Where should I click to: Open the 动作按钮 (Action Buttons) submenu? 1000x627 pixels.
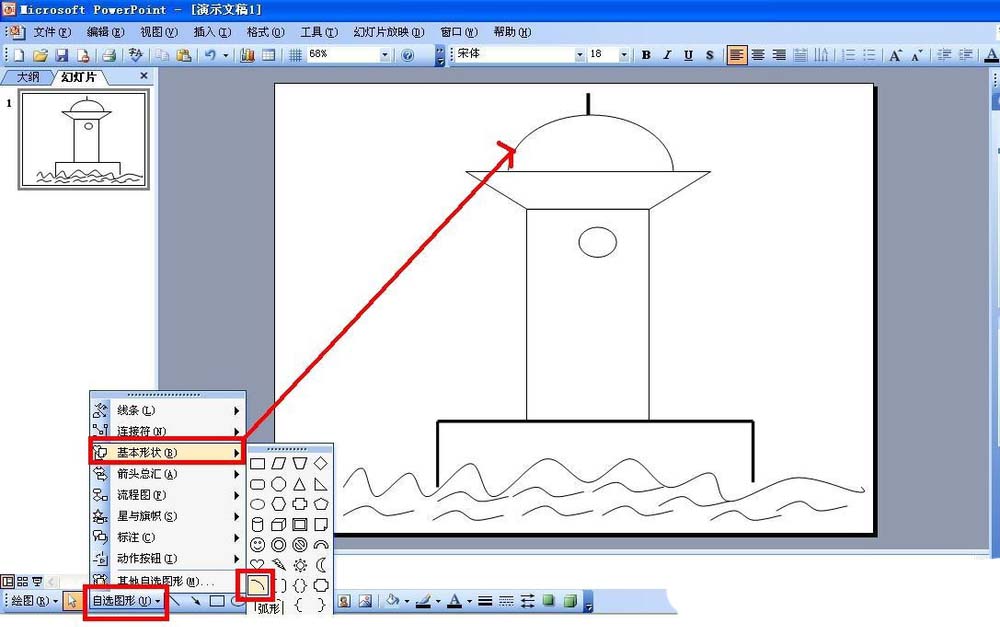tap(168, 558)
